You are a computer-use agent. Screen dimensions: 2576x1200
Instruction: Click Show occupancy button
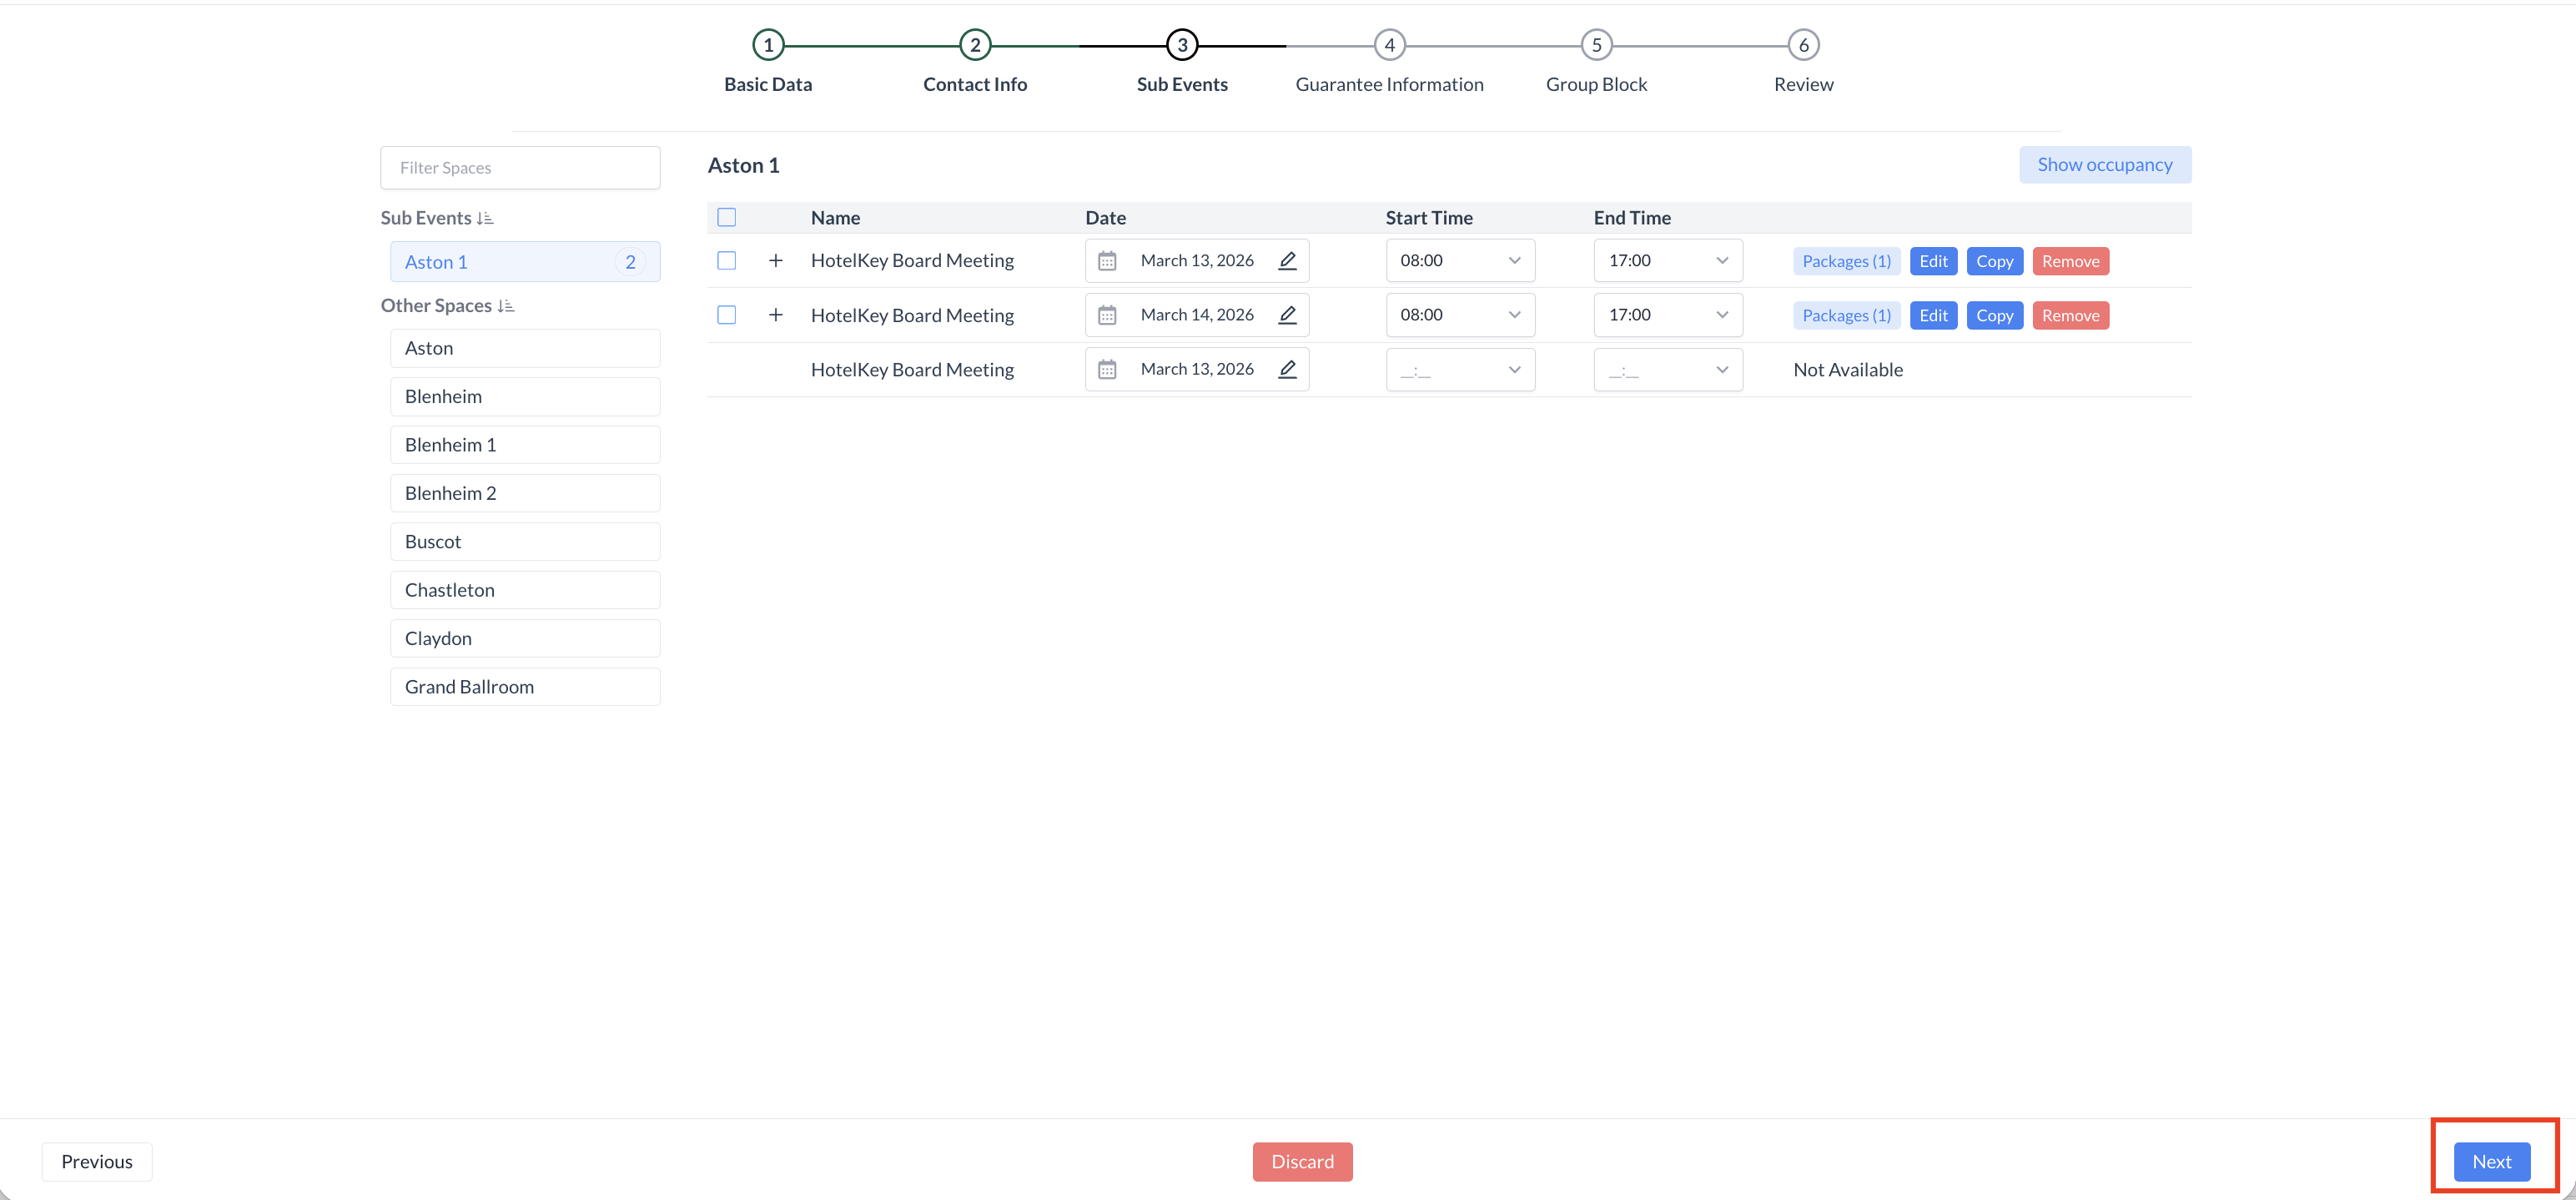(x=2104, y=165)
